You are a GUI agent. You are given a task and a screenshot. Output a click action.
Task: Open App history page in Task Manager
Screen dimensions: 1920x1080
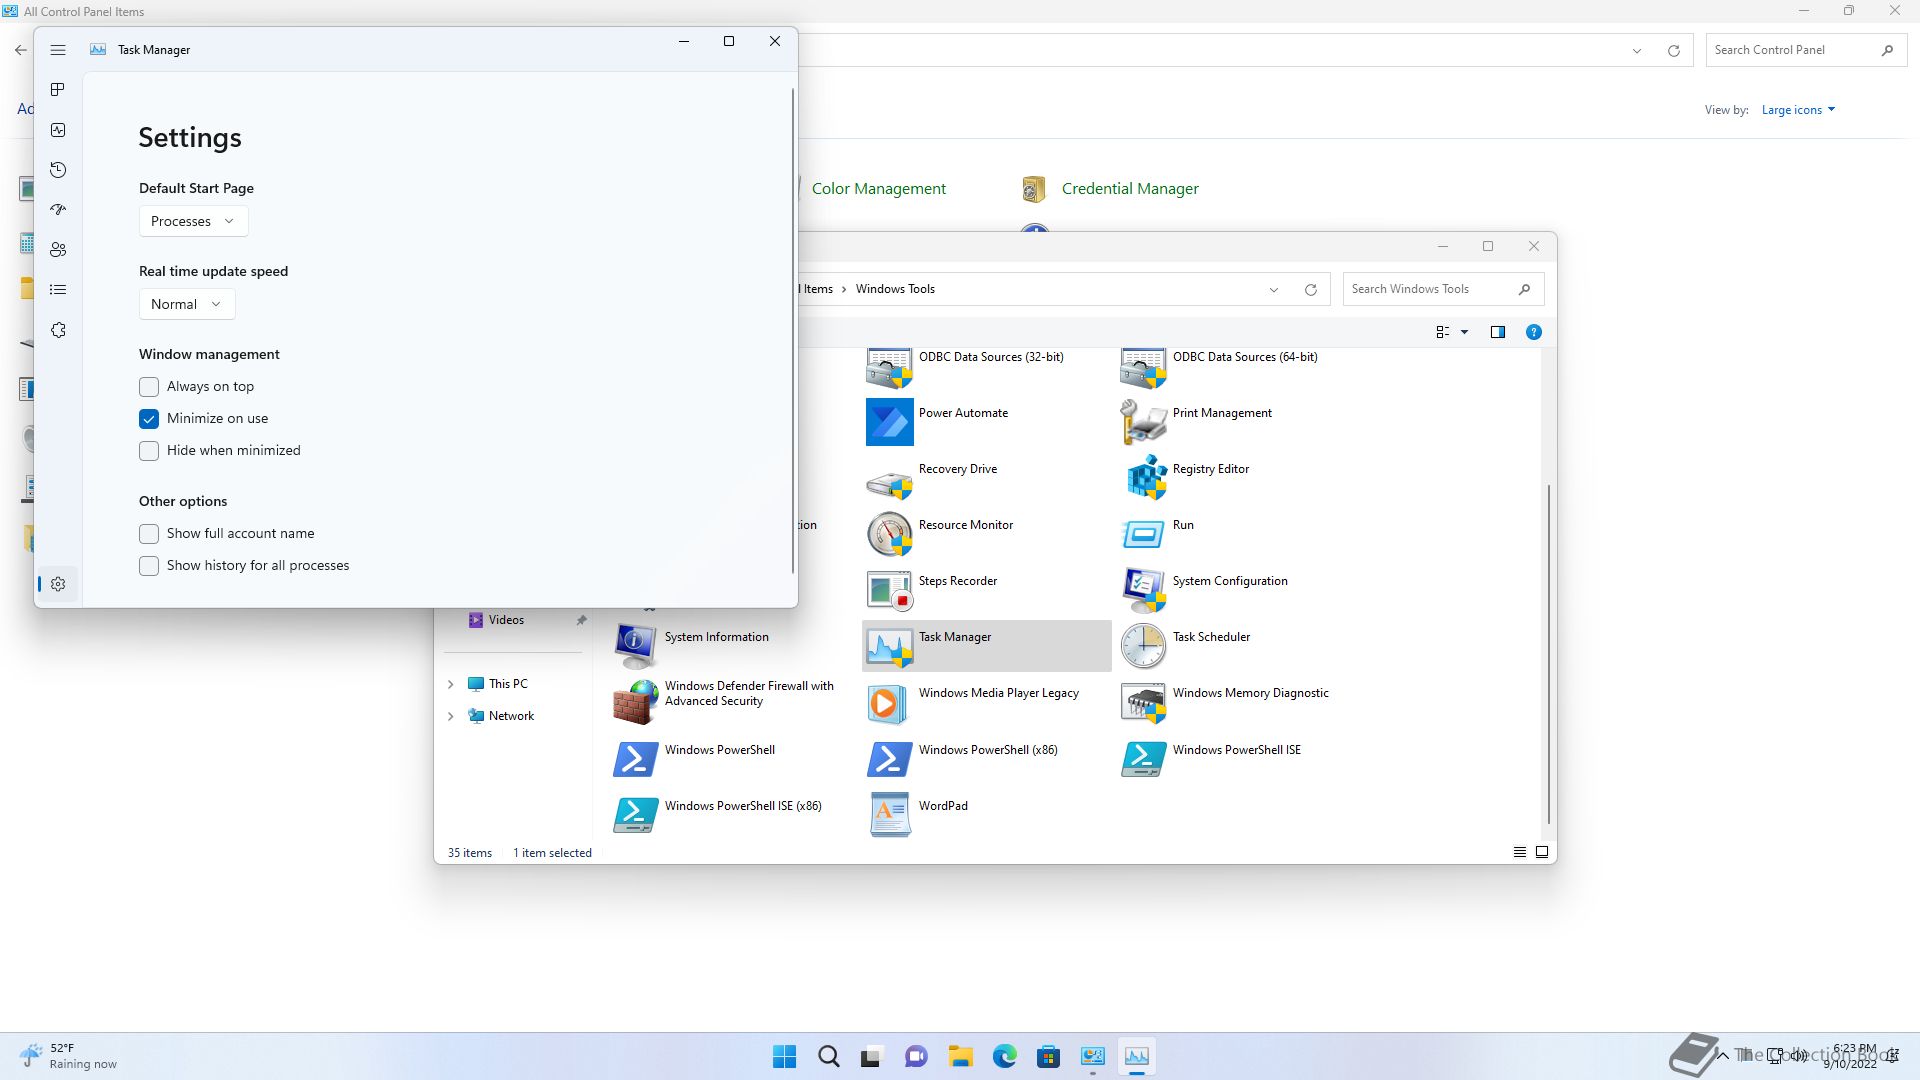tap(58, 170)
